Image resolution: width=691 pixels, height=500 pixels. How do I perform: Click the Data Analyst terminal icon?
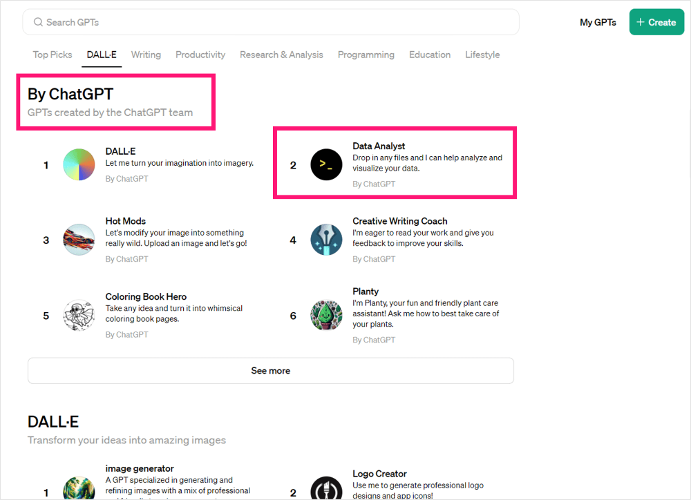tap(326, 165)
